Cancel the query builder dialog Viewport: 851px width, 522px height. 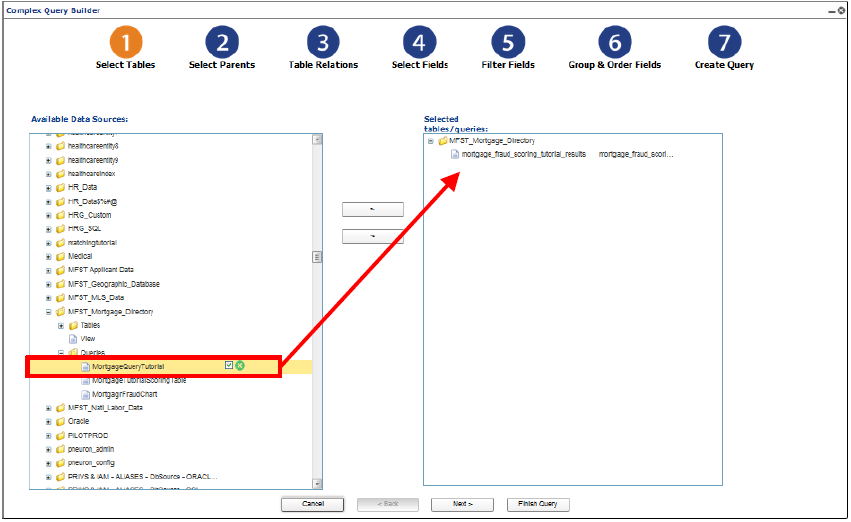point(313,505)
